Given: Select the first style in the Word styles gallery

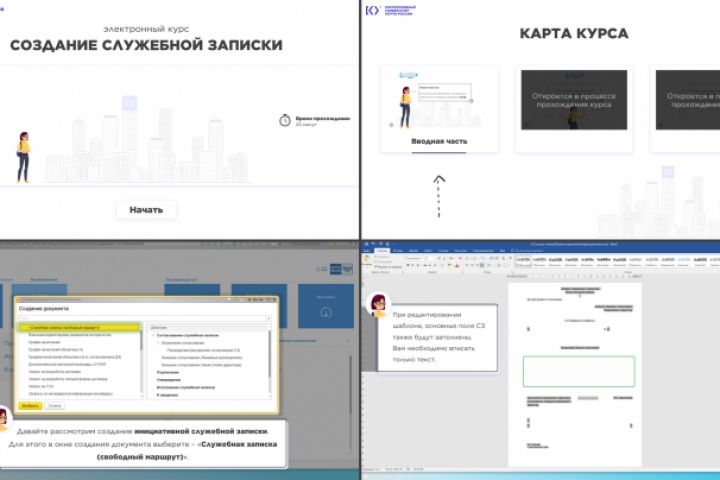Looking at the screenshot, I should 523,262.
